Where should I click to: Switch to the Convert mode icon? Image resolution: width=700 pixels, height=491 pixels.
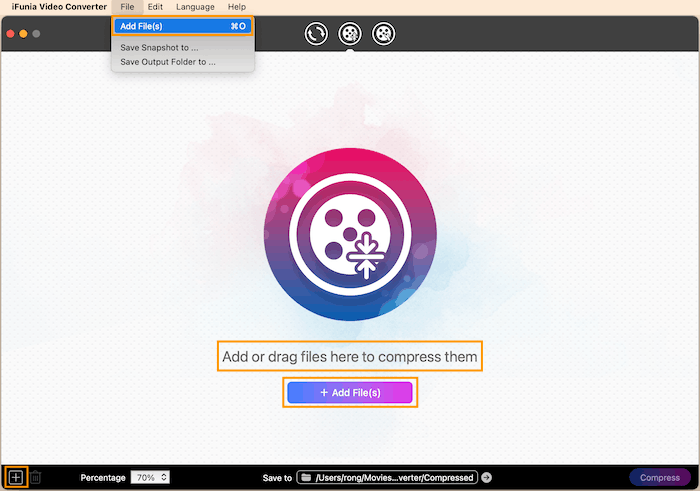point(316,34)
